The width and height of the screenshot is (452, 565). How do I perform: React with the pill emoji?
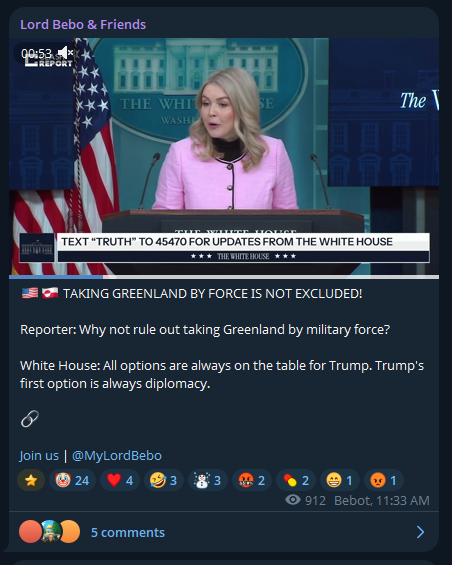tap(296, 480)
